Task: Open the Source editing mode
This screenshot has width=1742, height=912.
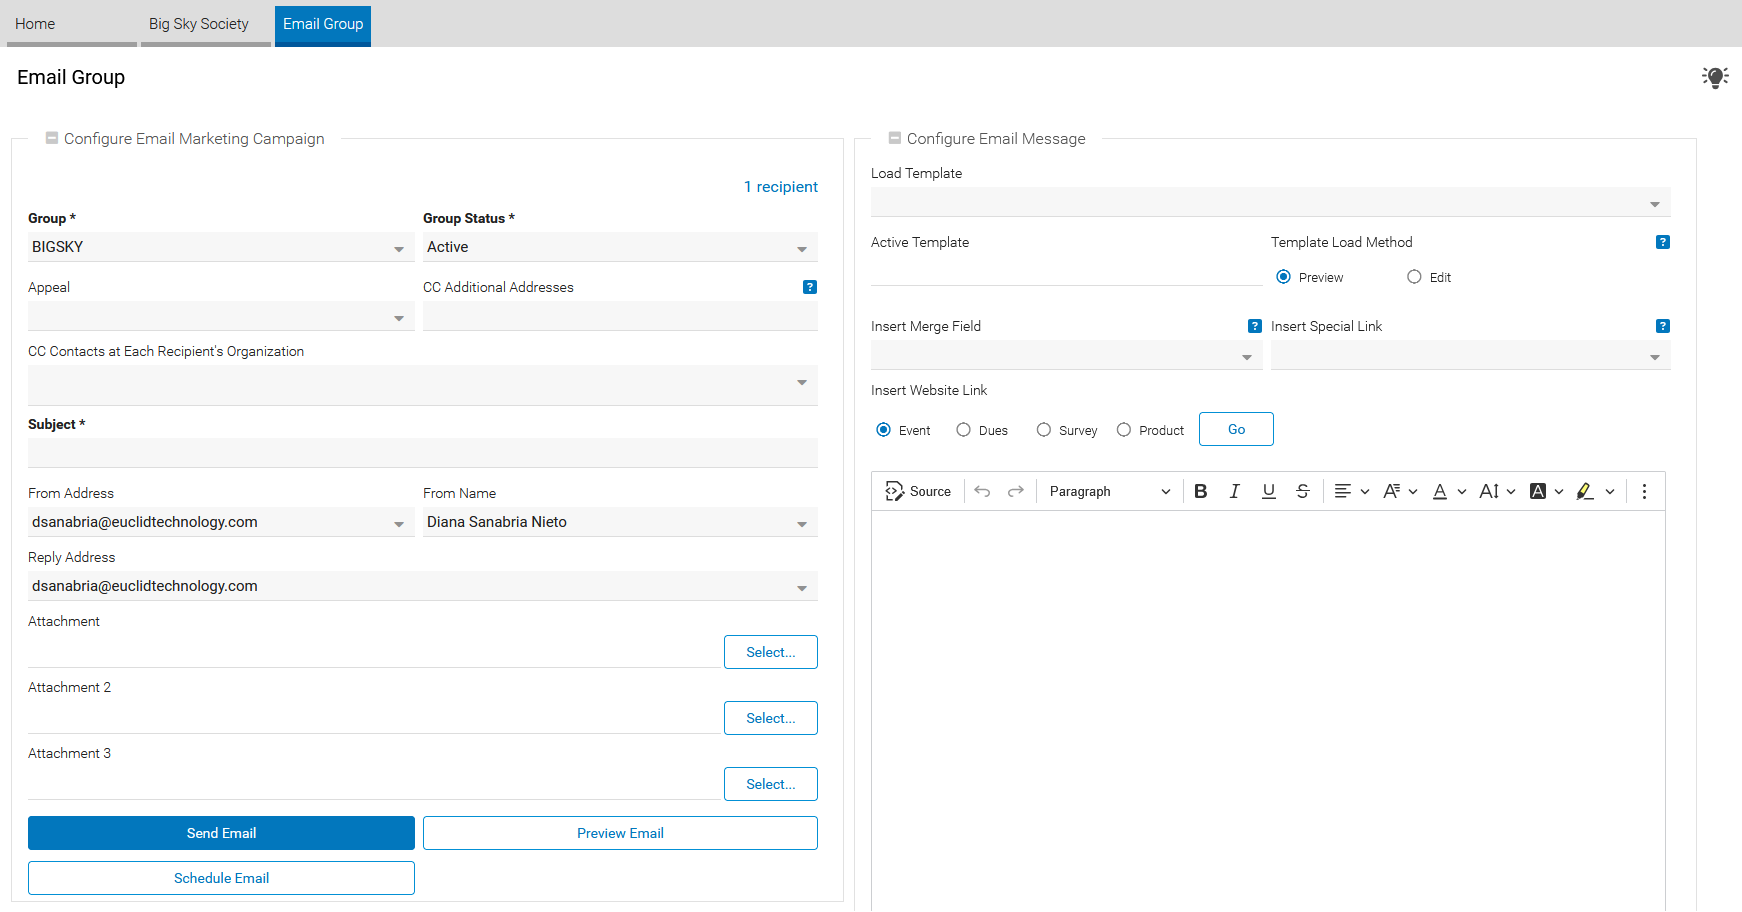Action: coord(918,491)
